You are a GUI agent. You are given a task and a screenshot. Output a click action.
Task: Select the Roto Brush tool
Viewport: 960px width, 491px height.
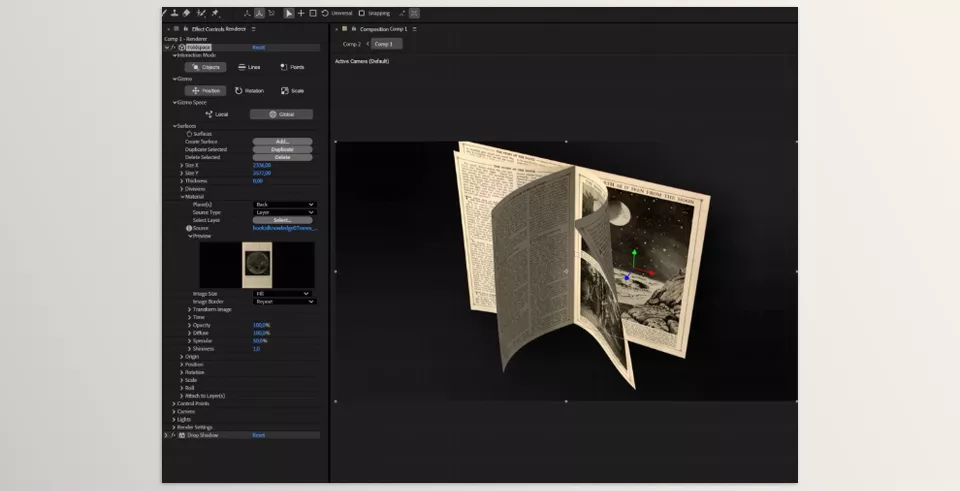[201, 13]
